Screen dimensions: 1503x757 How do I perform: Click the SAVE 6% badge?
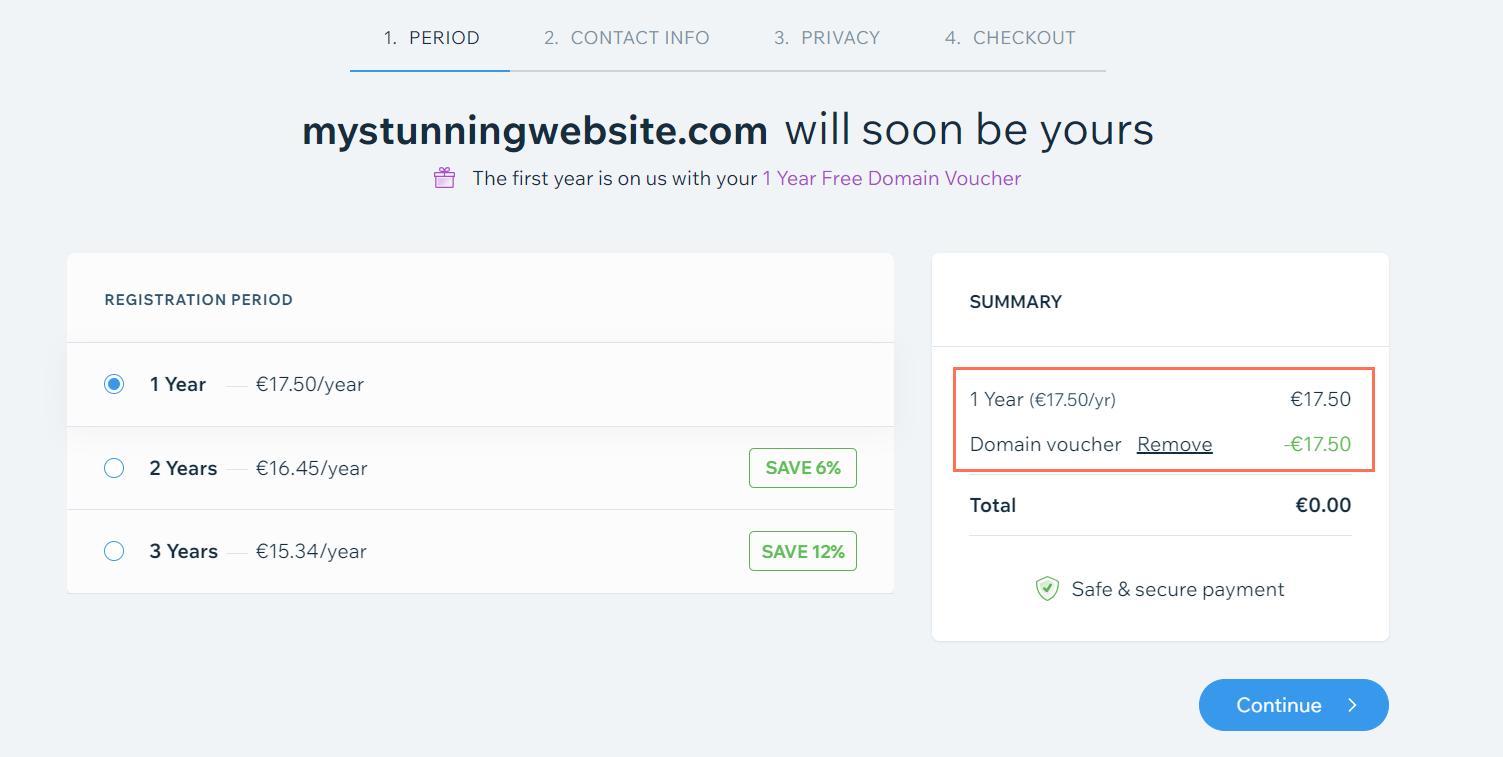point(802,467)
